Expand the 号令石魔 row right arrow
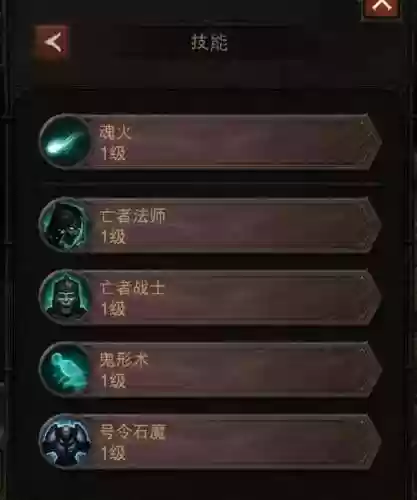The image size is (417, 500). (x=371, y=441)
